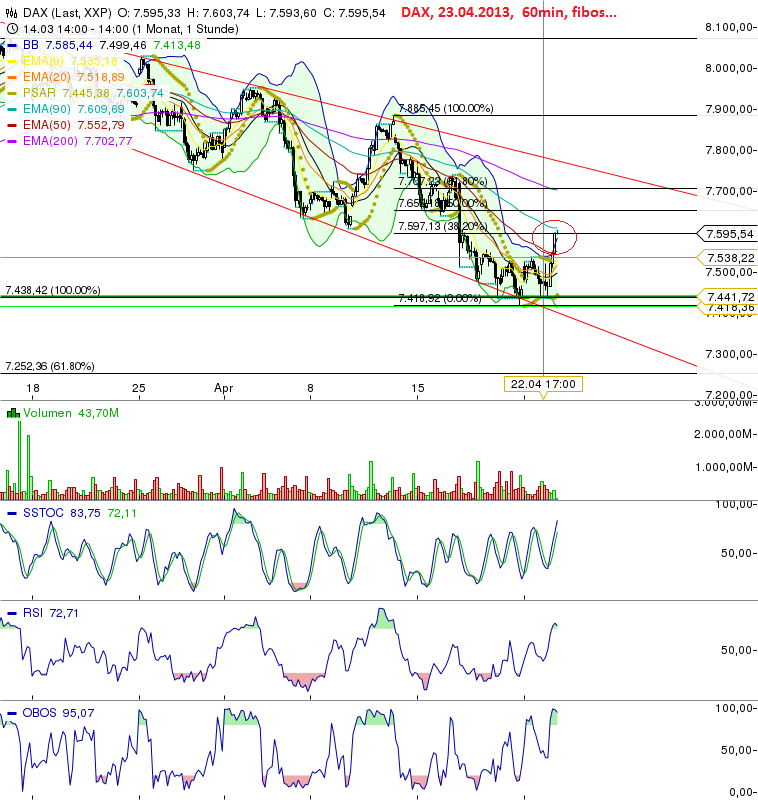Select the DAX (Last, XXP) instrument title

67,13
